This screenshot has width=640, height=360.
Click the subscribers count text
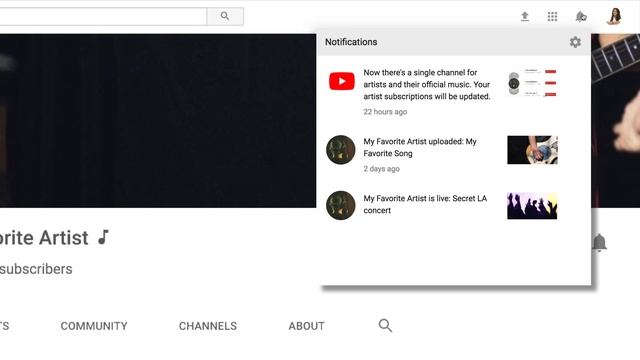[36, 269]
